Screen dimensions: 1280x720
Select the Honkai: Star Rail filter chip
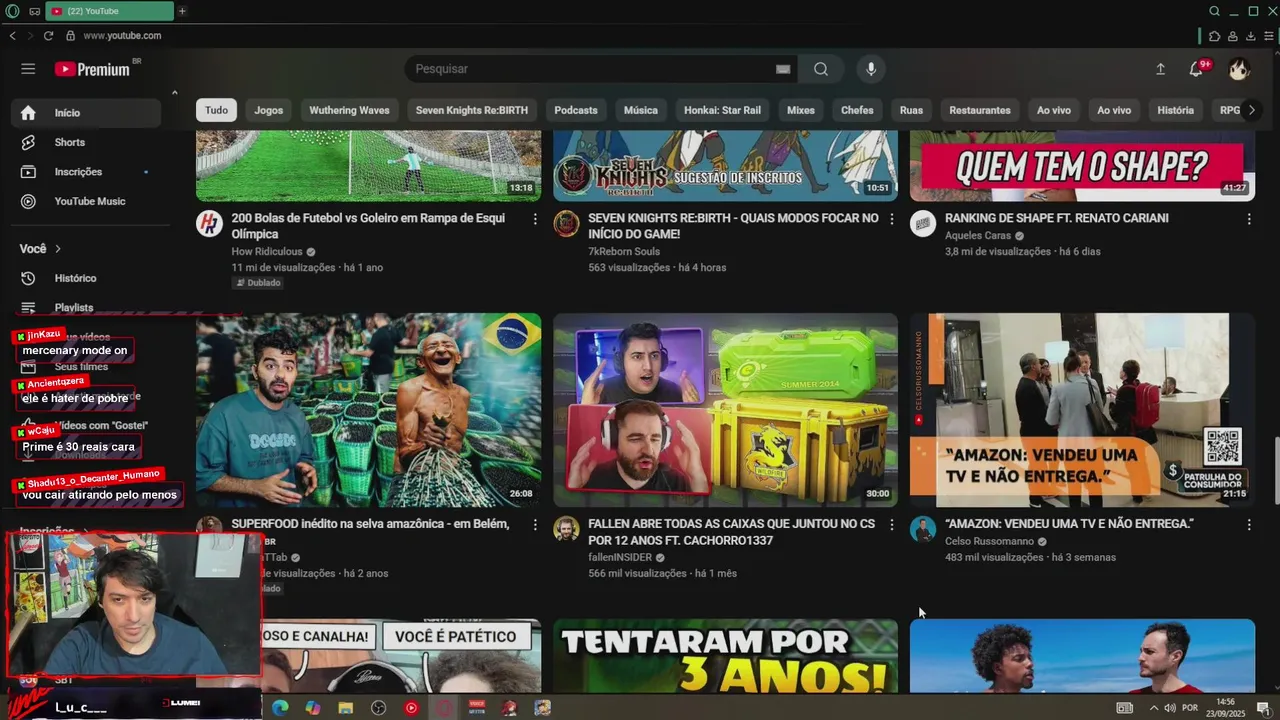point(723,110)
